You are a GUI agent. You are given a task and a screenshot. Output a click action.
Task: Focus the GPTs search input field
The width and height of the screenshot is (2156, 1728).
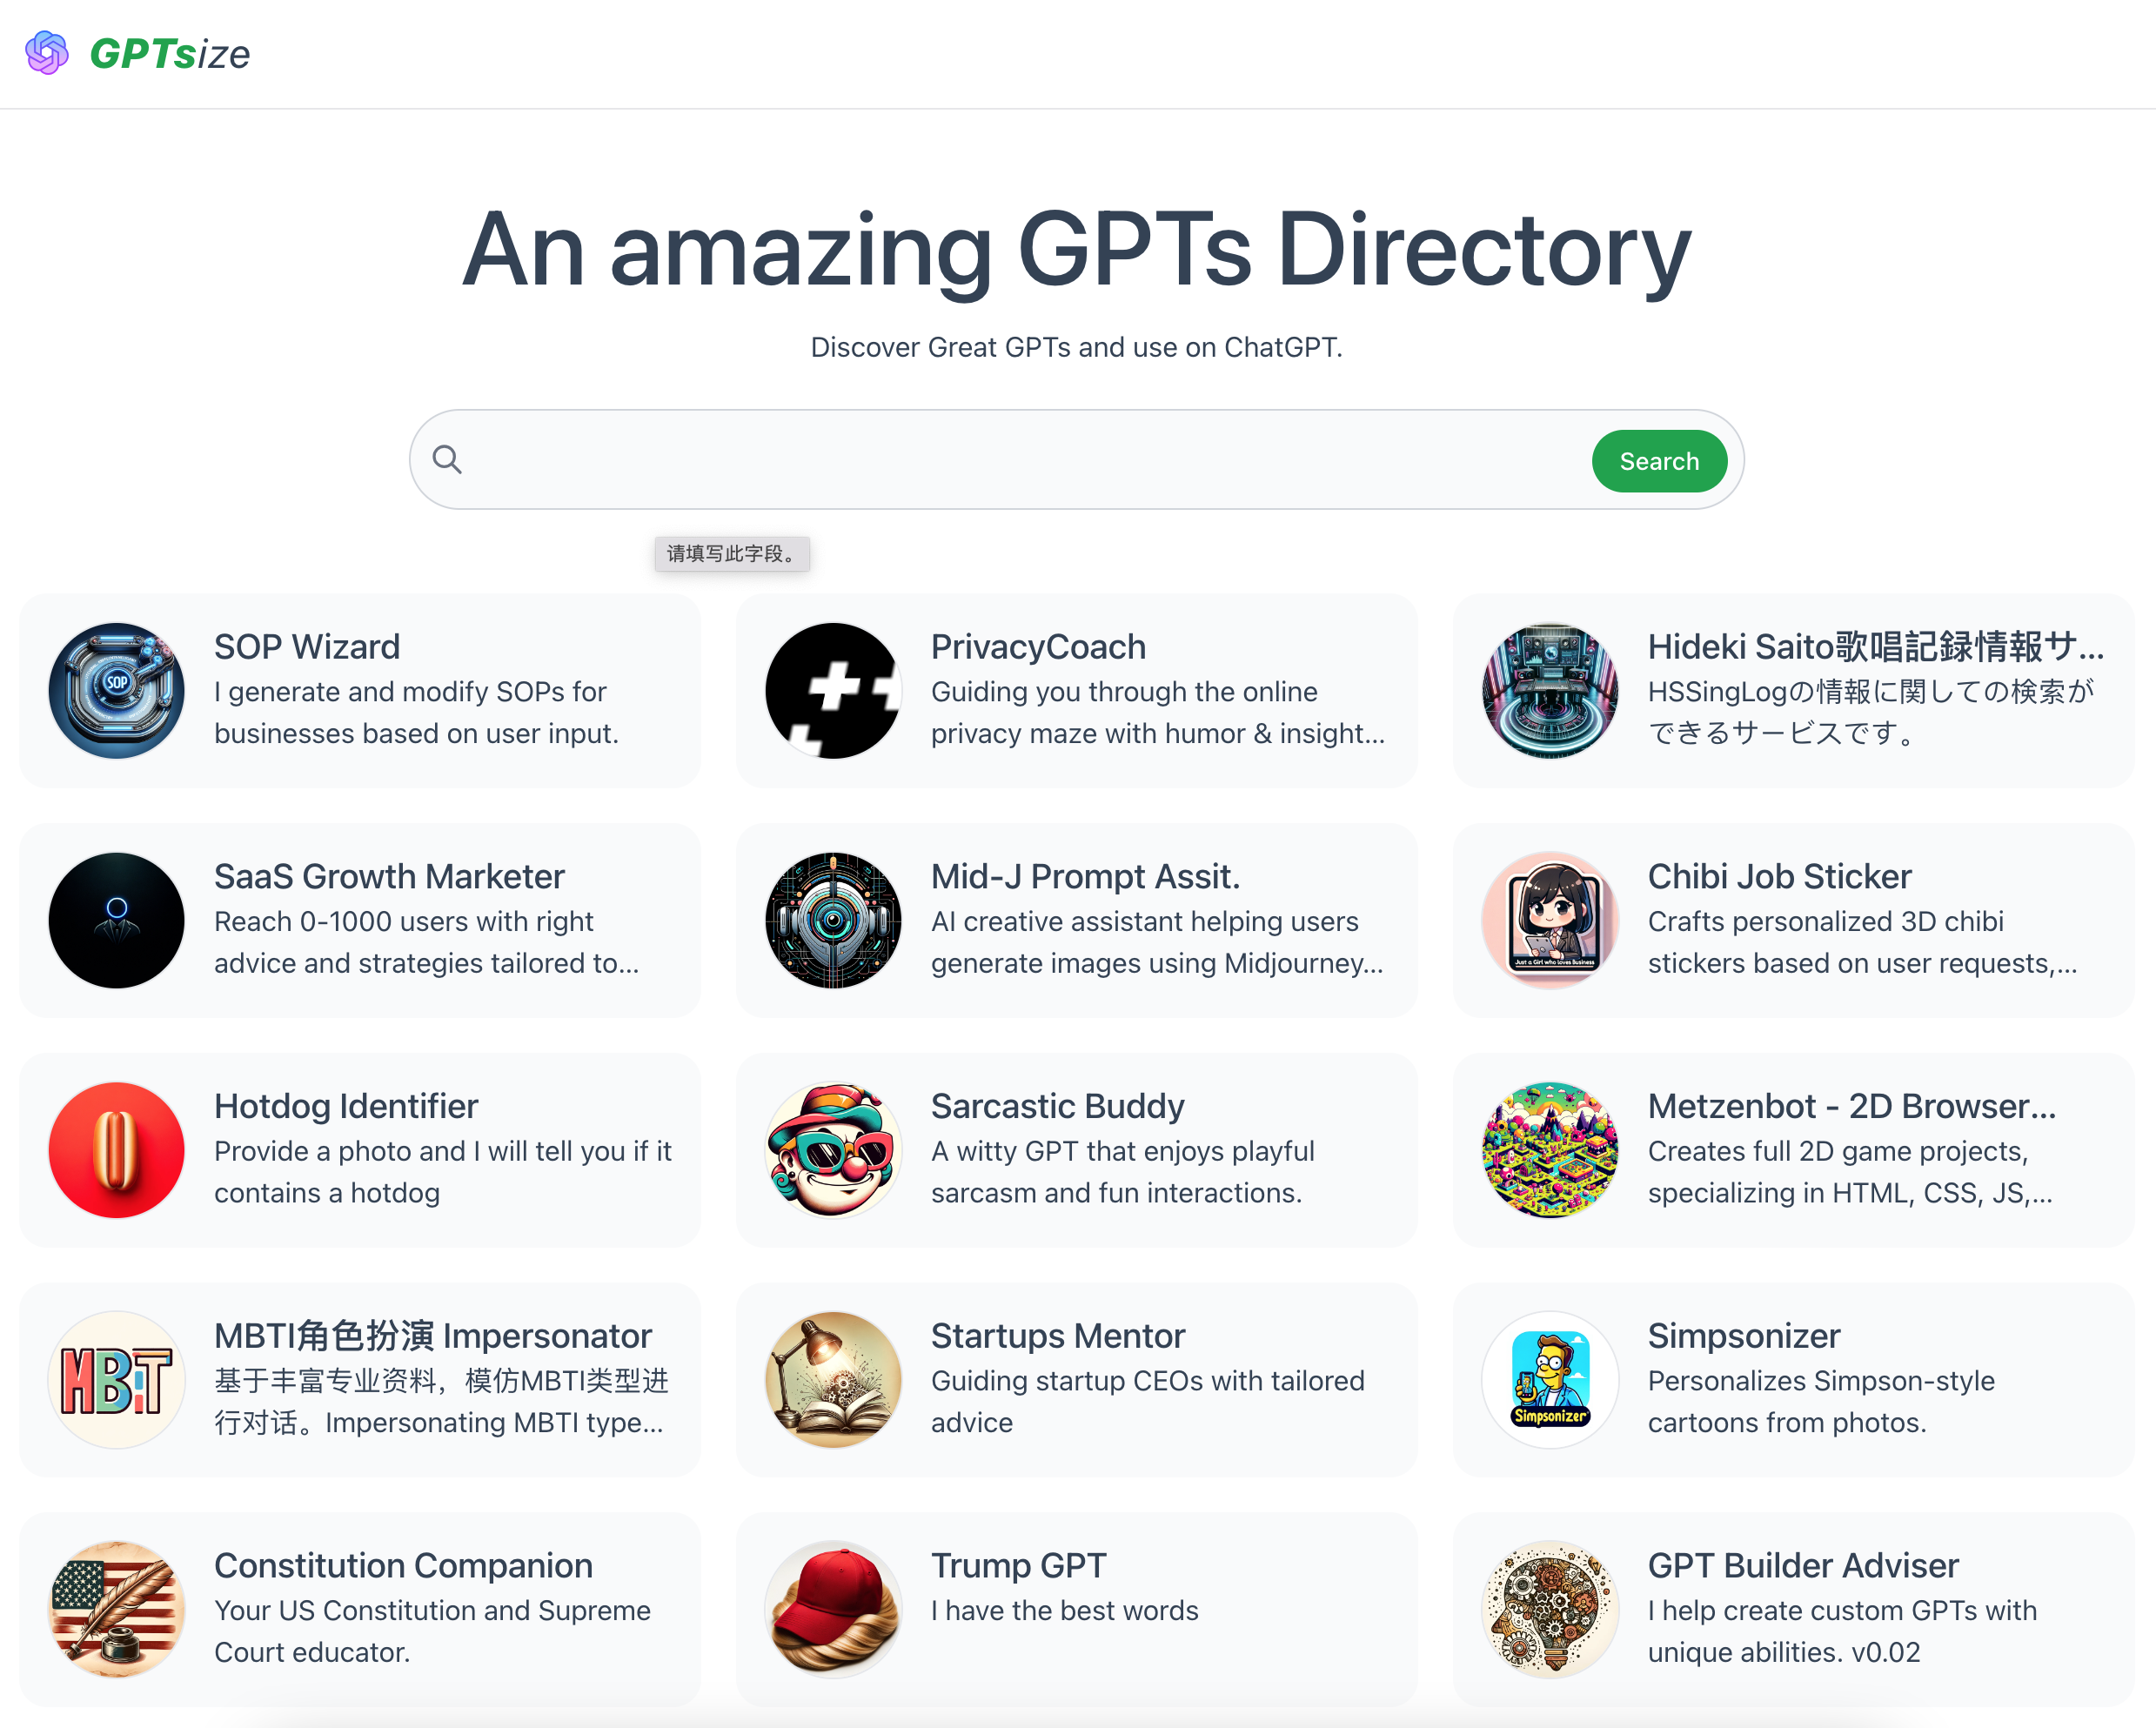(1020, 460)
